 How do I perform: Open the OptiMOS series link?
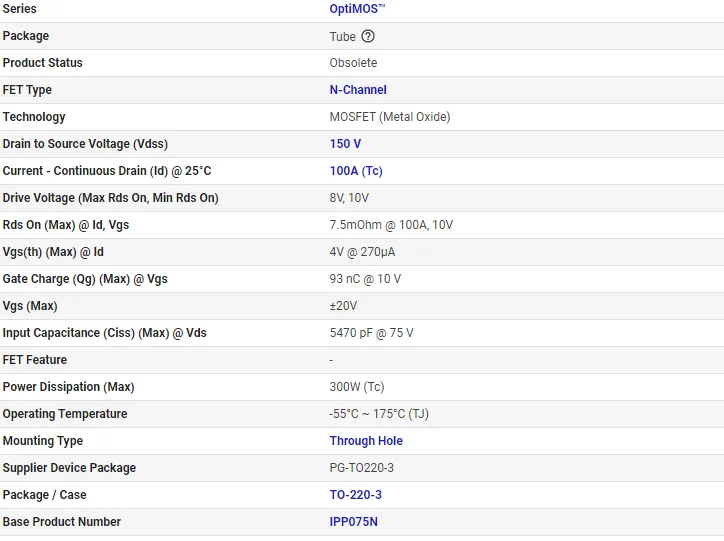(x=357, y=9)
